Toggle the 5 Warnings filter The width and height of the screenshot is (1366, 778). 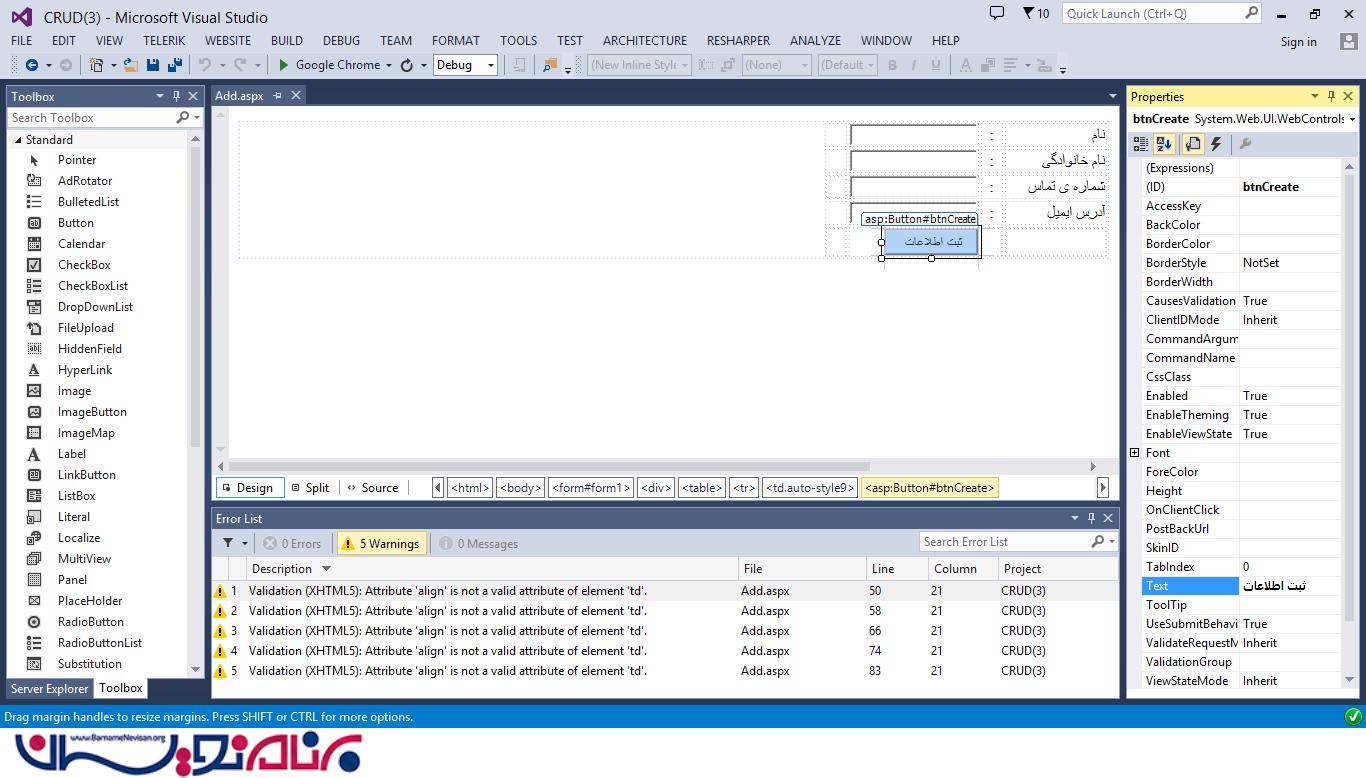(x=380, y=543)
